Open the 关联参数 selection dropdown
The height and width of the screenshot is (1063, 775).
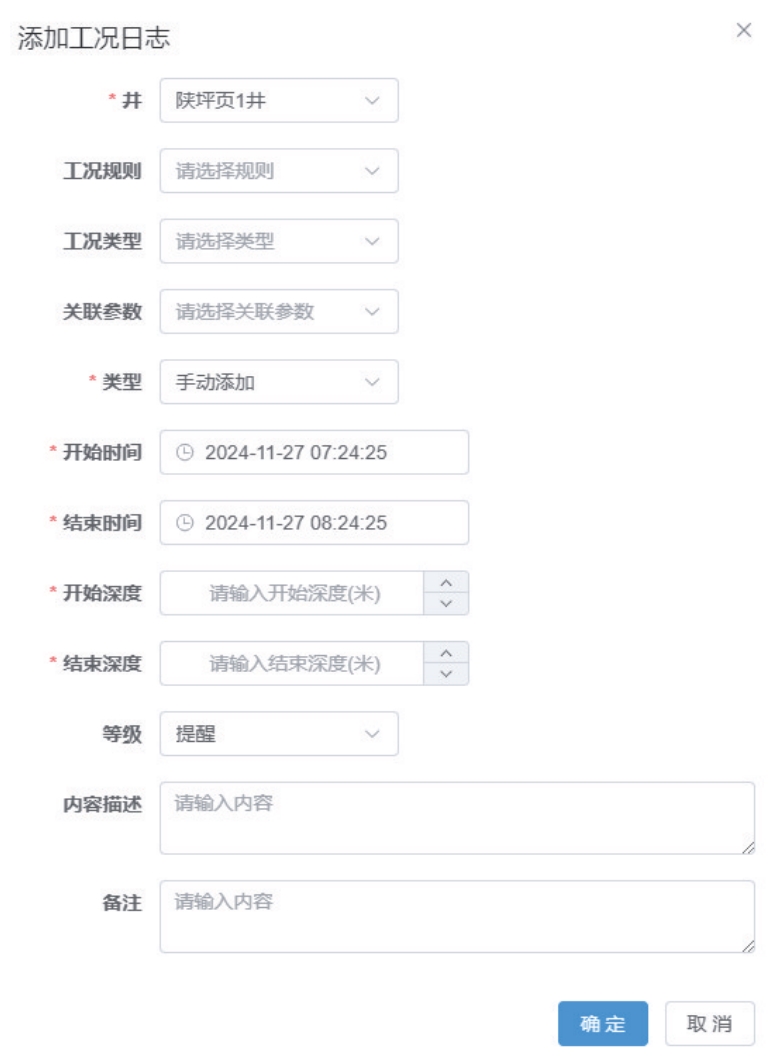click(x=279, y=312)
